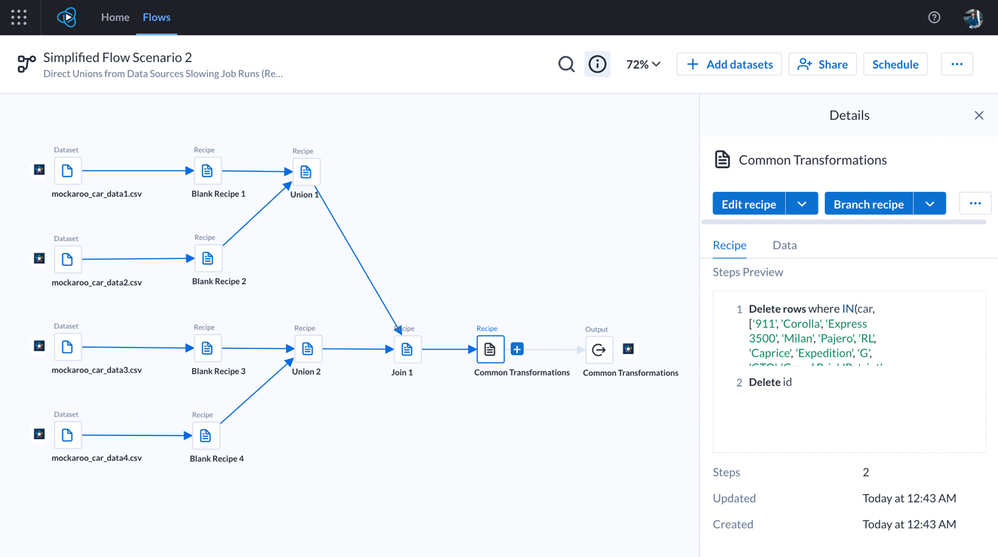This screenshot has height=557, width=998.
Task: Open the recipe more options menu in Details
Action: (x=975, y=204)
